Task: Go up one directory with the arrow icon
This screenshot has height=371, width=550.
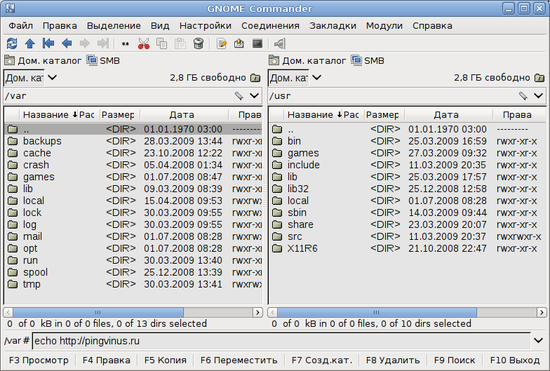Action: click(x=30, y=43)
